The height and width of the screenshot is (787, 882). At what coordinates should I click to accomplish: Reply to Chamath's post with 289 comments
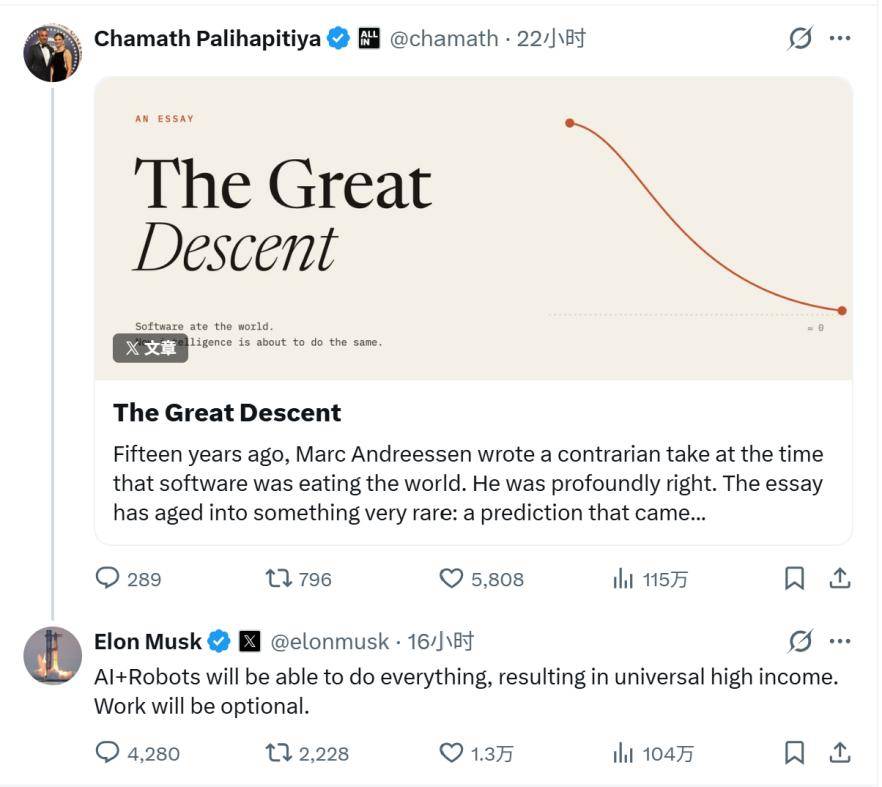click(128, 578)
